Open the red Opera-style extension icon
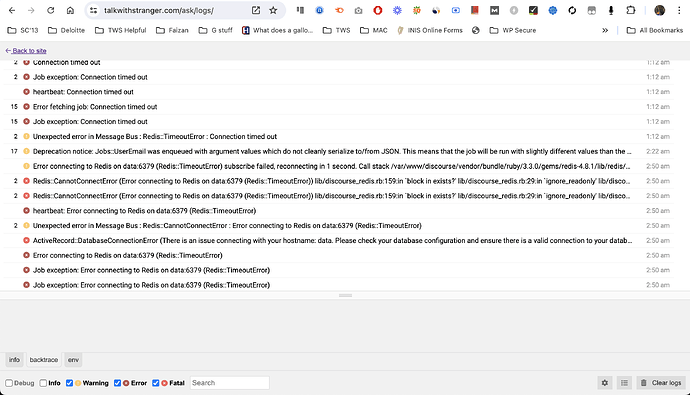Viewport: 690px width, 395px height. pos(378,10)
